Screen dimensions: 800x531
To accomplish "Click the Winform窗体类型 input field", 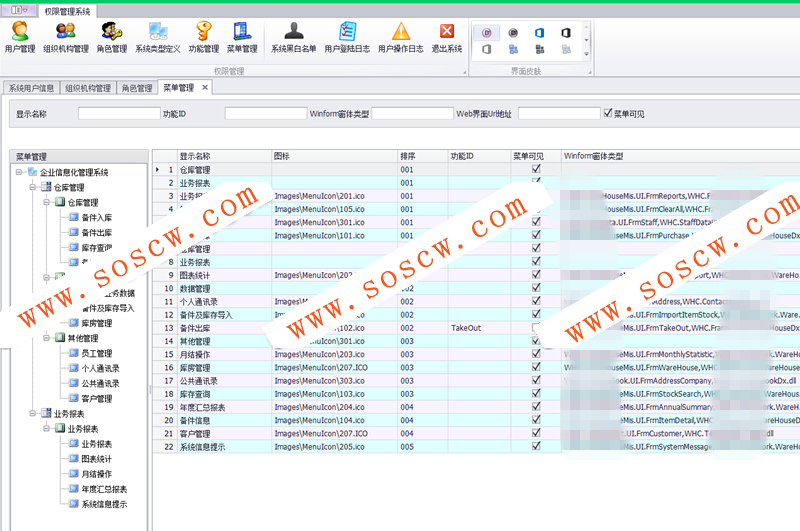I will coord(413,113).
